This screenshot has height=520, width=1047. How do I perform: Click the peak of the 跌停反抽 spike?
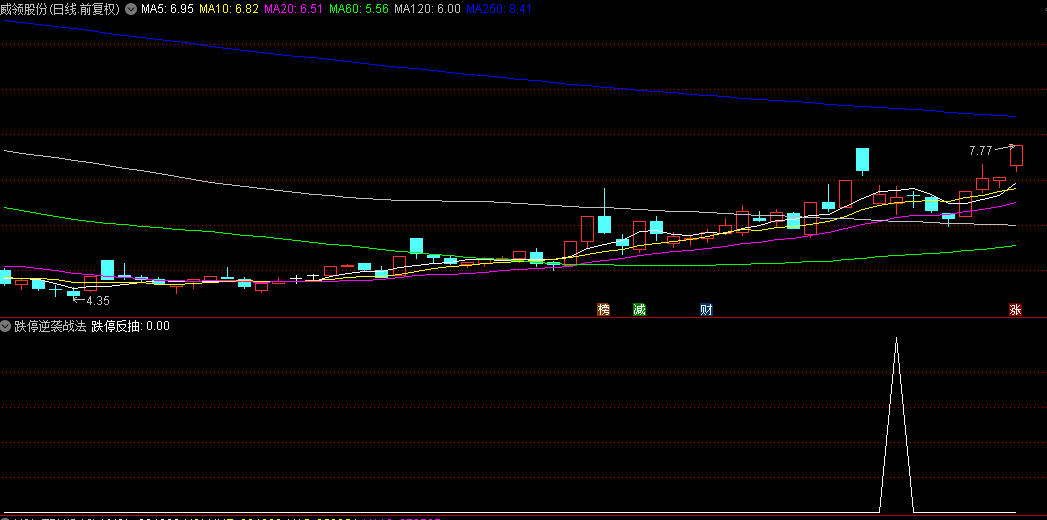[x=896, y=338]
